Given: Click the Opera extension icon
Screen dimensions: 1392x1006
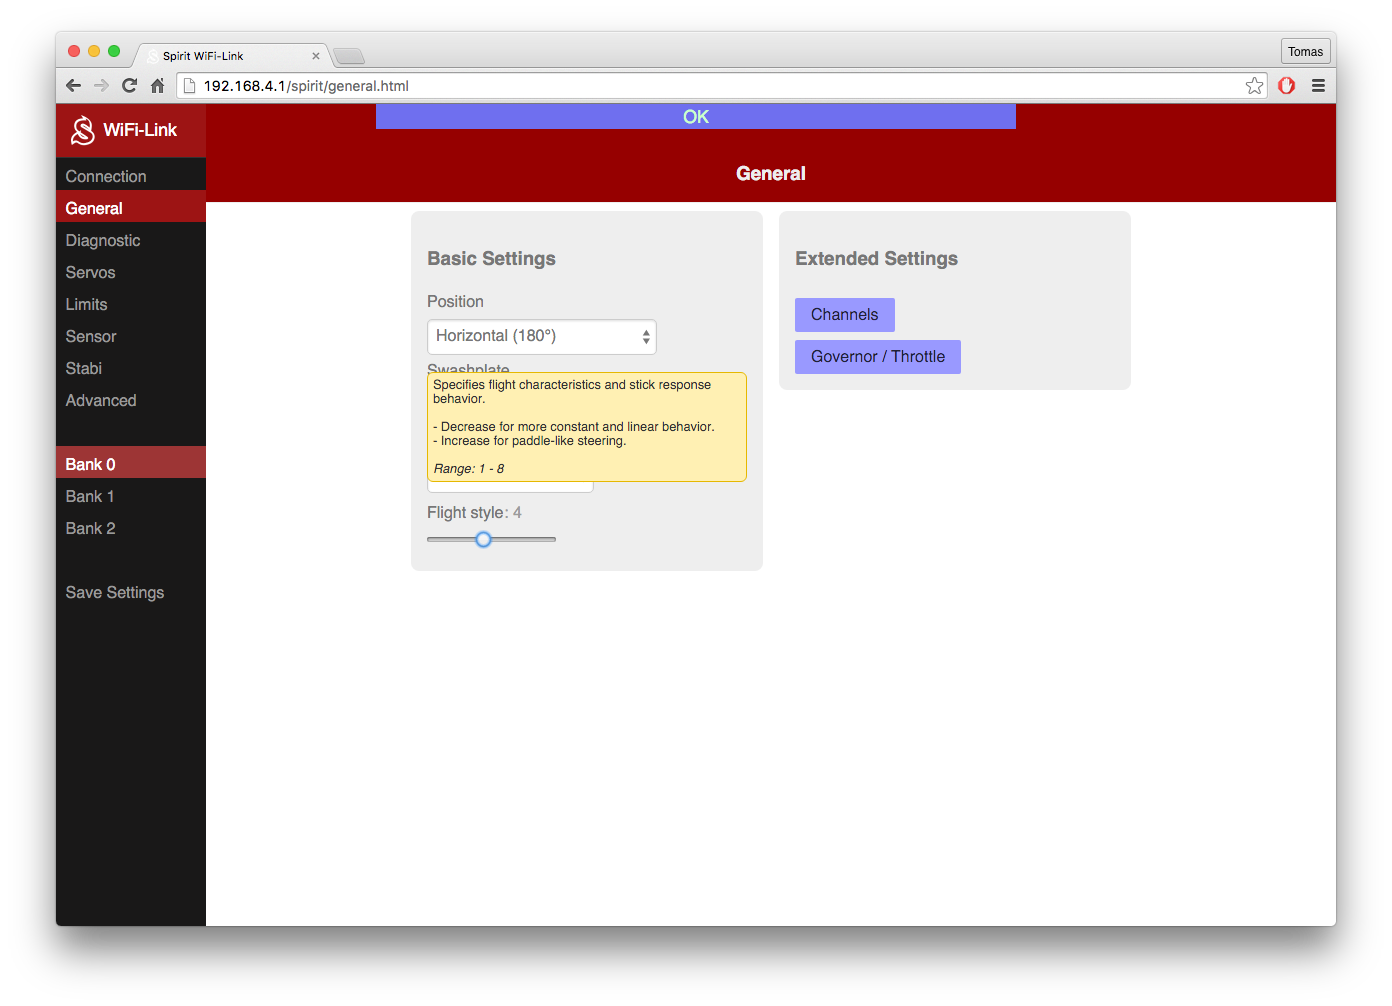Looking at the screenshot, I should (x=1286, y=86).
